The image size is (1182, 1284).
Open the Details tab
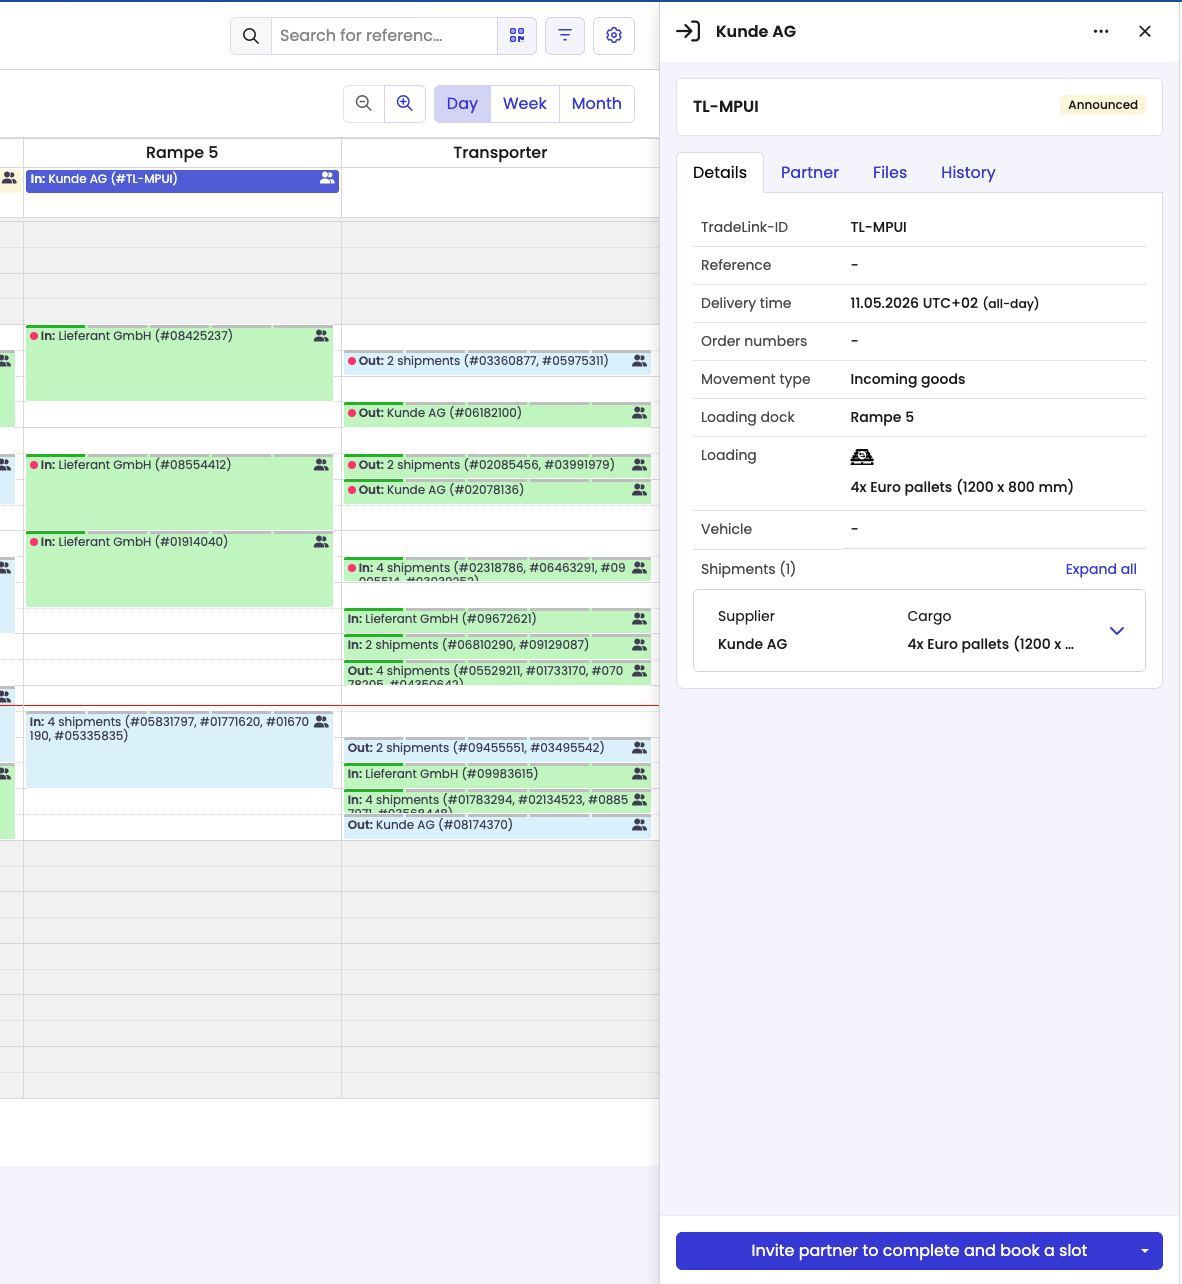(x=720, y=172)
